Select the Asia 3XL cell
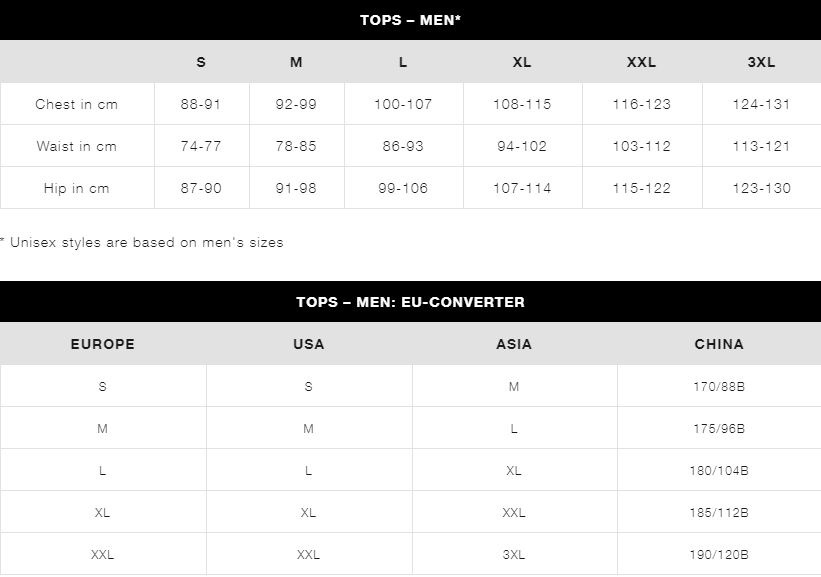Viewport: 821px width, 577px height. tap(514, 554)
